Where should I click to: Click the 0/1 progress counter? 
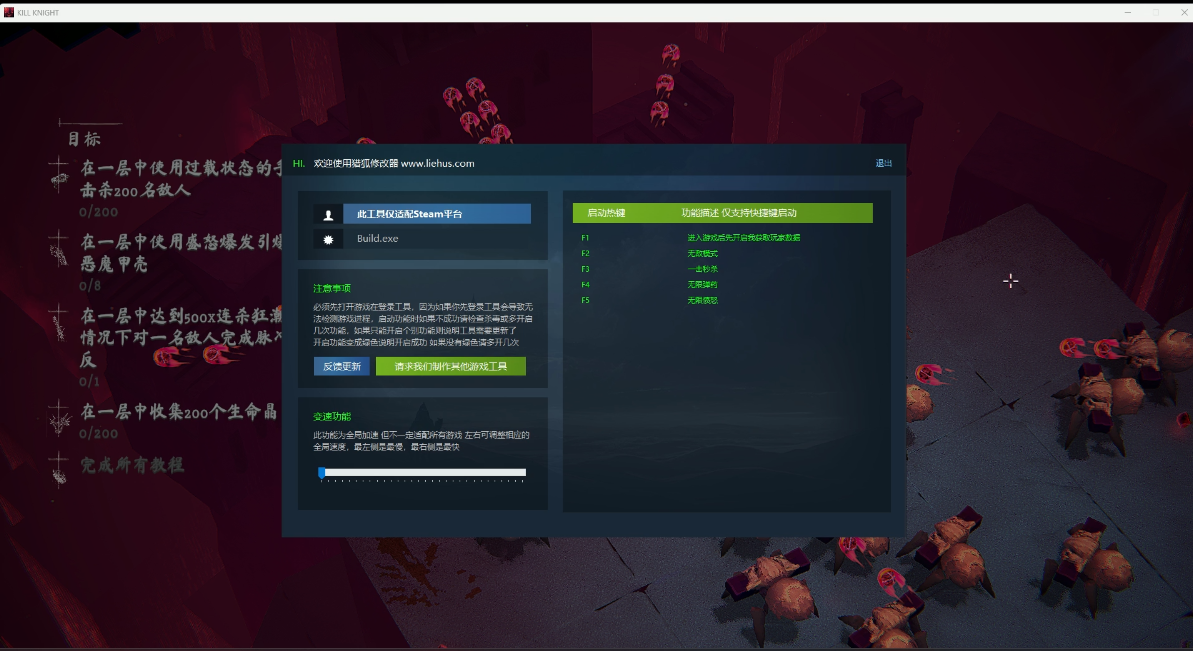[89, 381]
